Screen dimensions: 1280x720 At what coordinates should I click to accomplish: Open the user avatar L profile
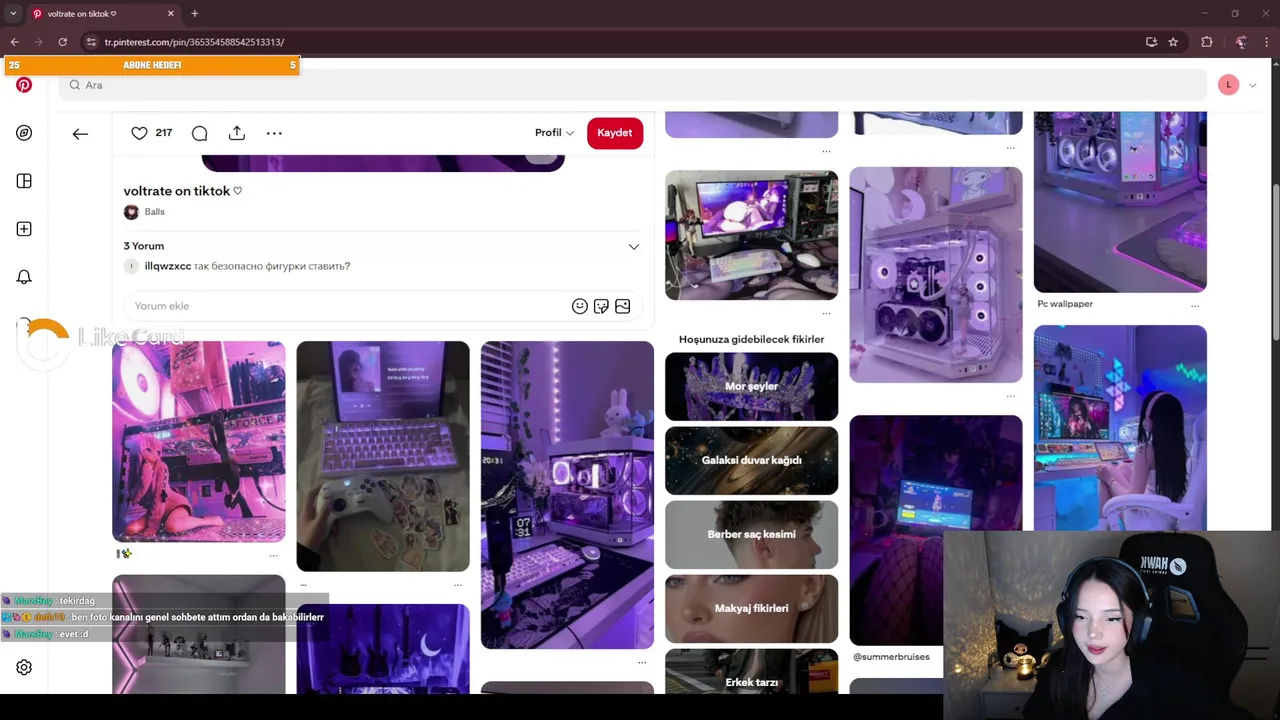(1229, 85)
